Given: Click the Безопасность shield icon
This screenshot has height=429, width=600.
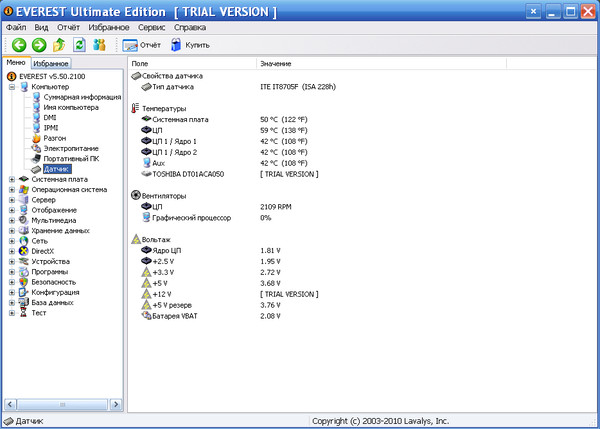Looking at the screenshot, I should click(24, 282).
